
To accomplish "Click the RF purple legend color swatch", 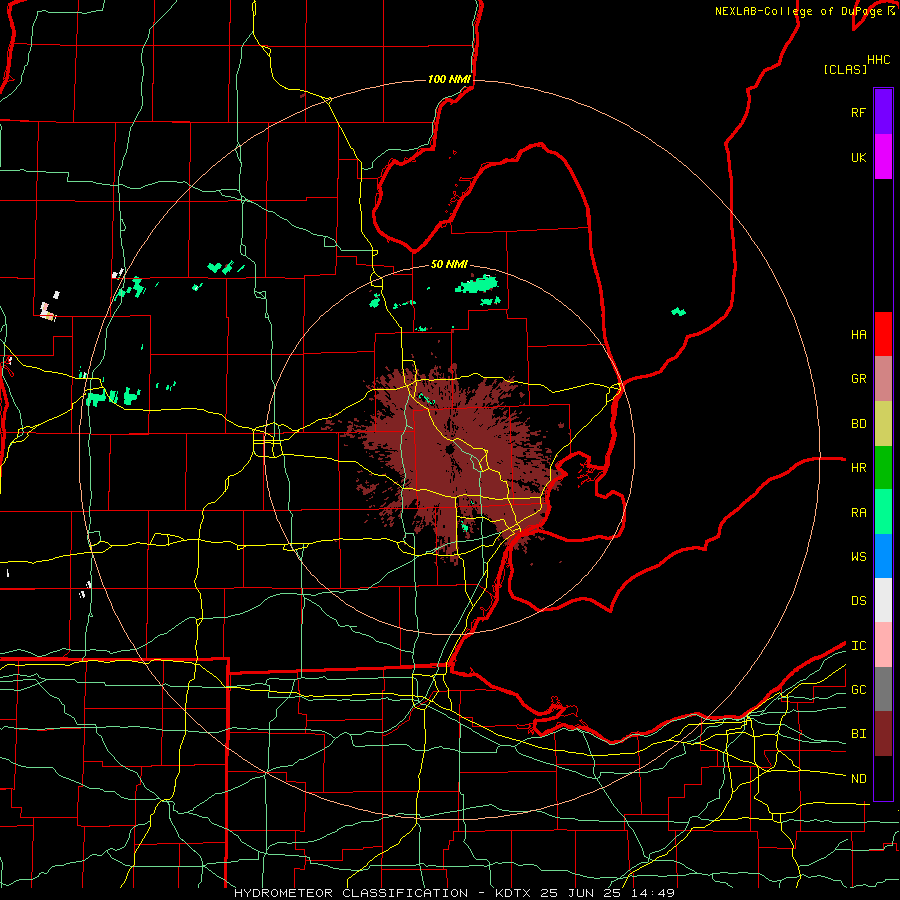I will (883, 112).
